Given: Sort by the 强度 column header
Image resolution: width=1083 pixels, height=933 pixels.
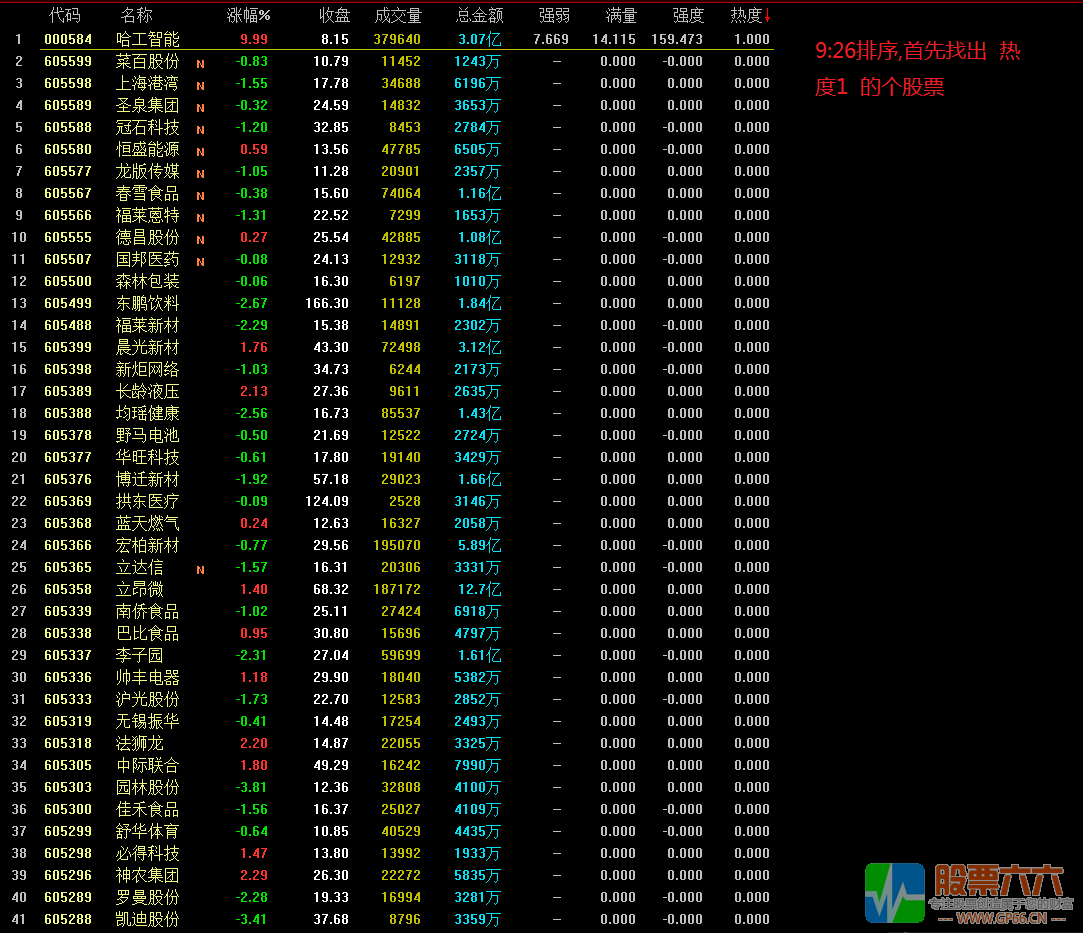Looking at the screenshot, I should [x=688, y=15].
